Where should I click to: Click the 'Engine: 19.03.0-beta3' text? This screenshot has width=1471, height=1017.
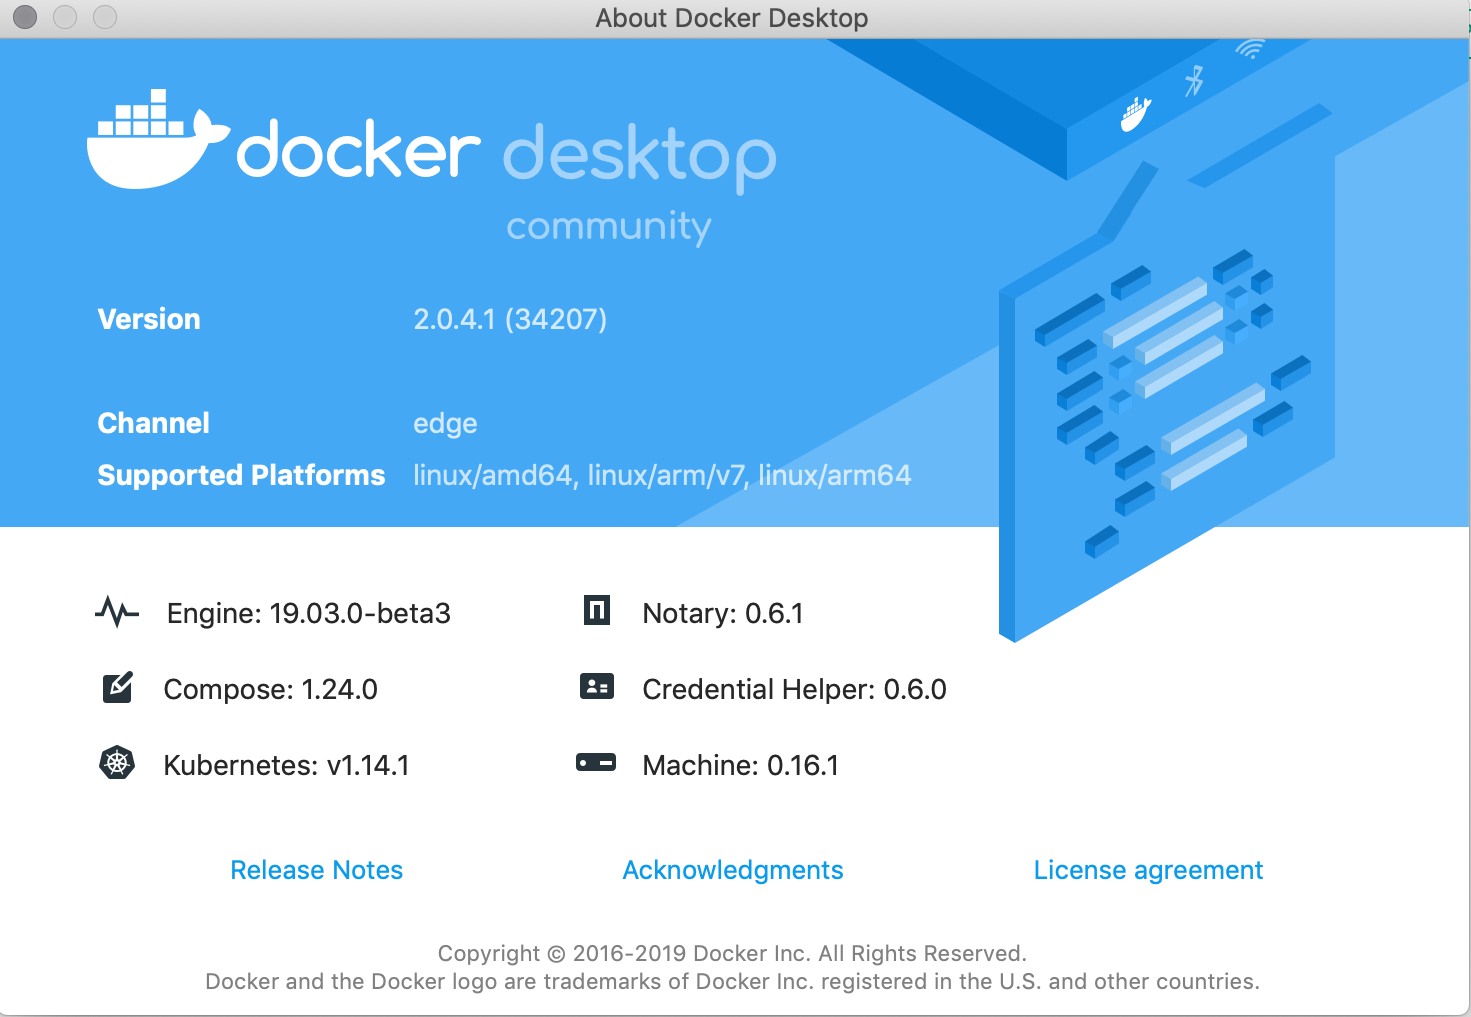click(x=309, y=613)
